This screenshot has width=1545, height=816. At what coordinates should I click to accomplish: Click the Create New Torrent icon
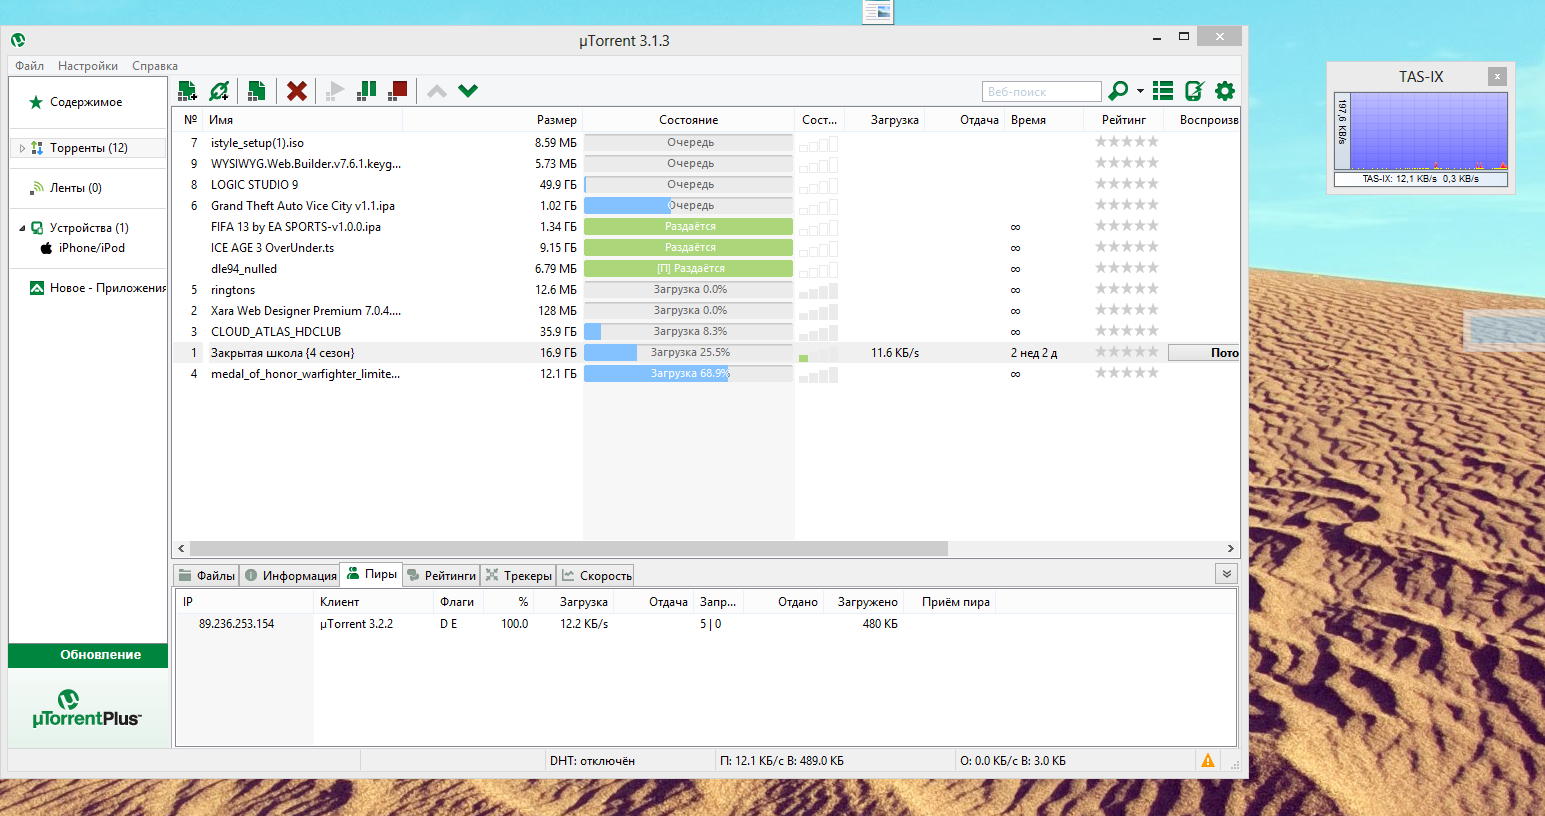(256, 91)
